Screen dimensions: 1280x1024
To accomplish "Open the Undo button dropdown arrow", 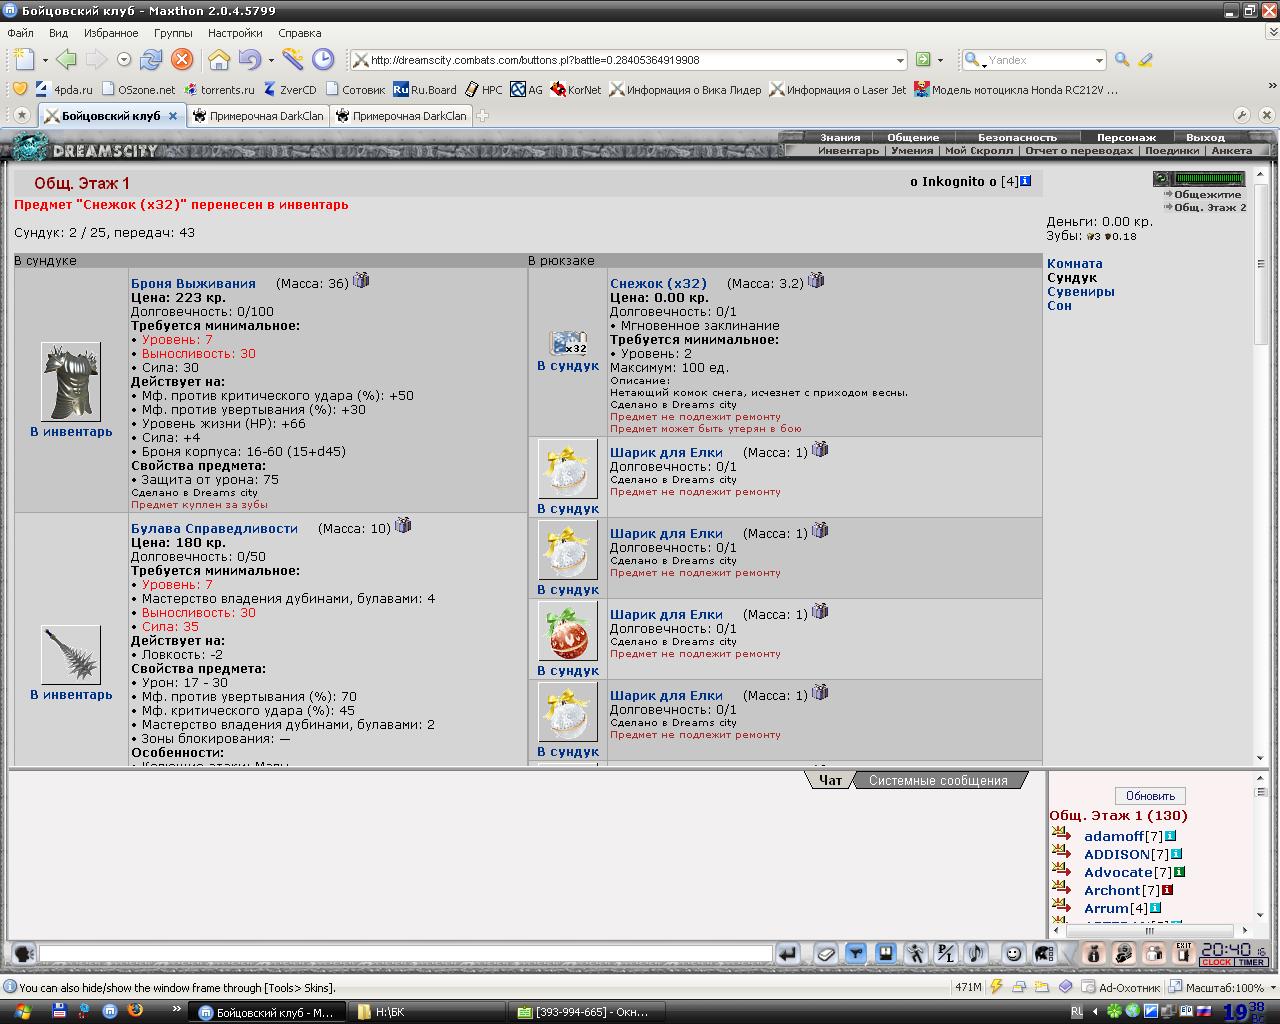I will [x=271, y=60].
